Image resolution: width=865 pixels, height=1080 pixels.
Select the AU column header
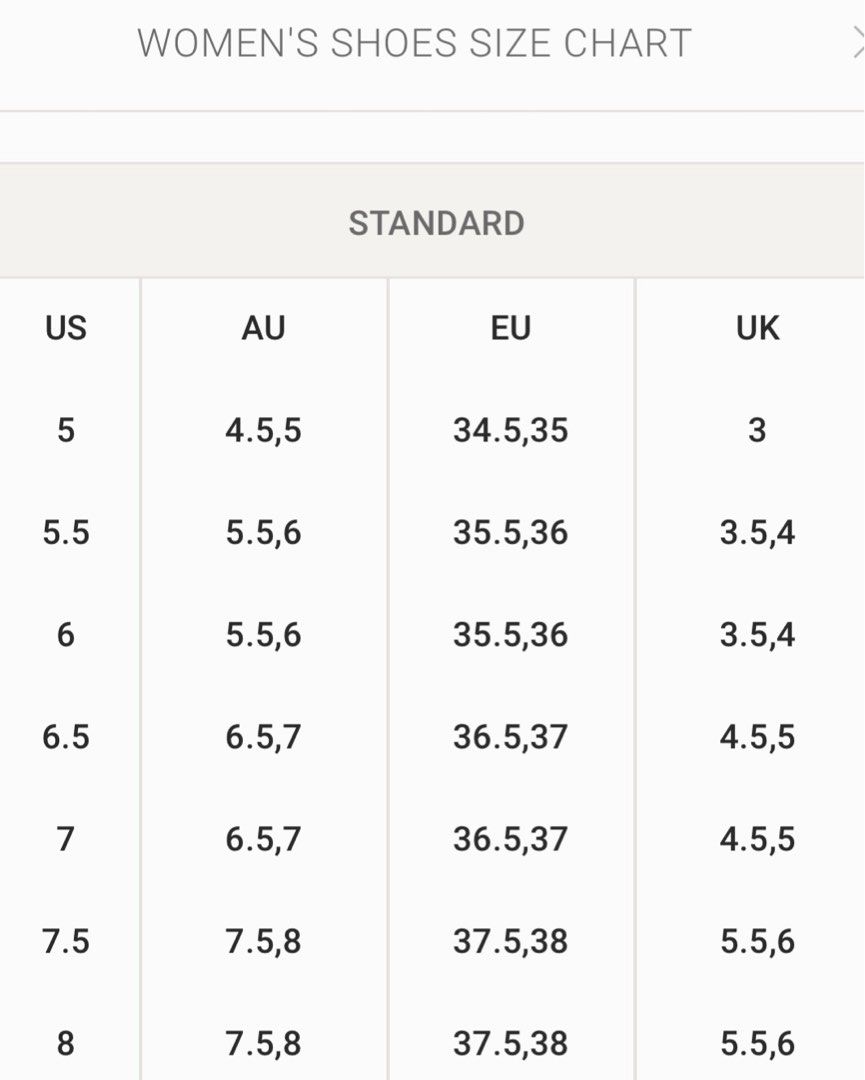[x=263, y=328]
